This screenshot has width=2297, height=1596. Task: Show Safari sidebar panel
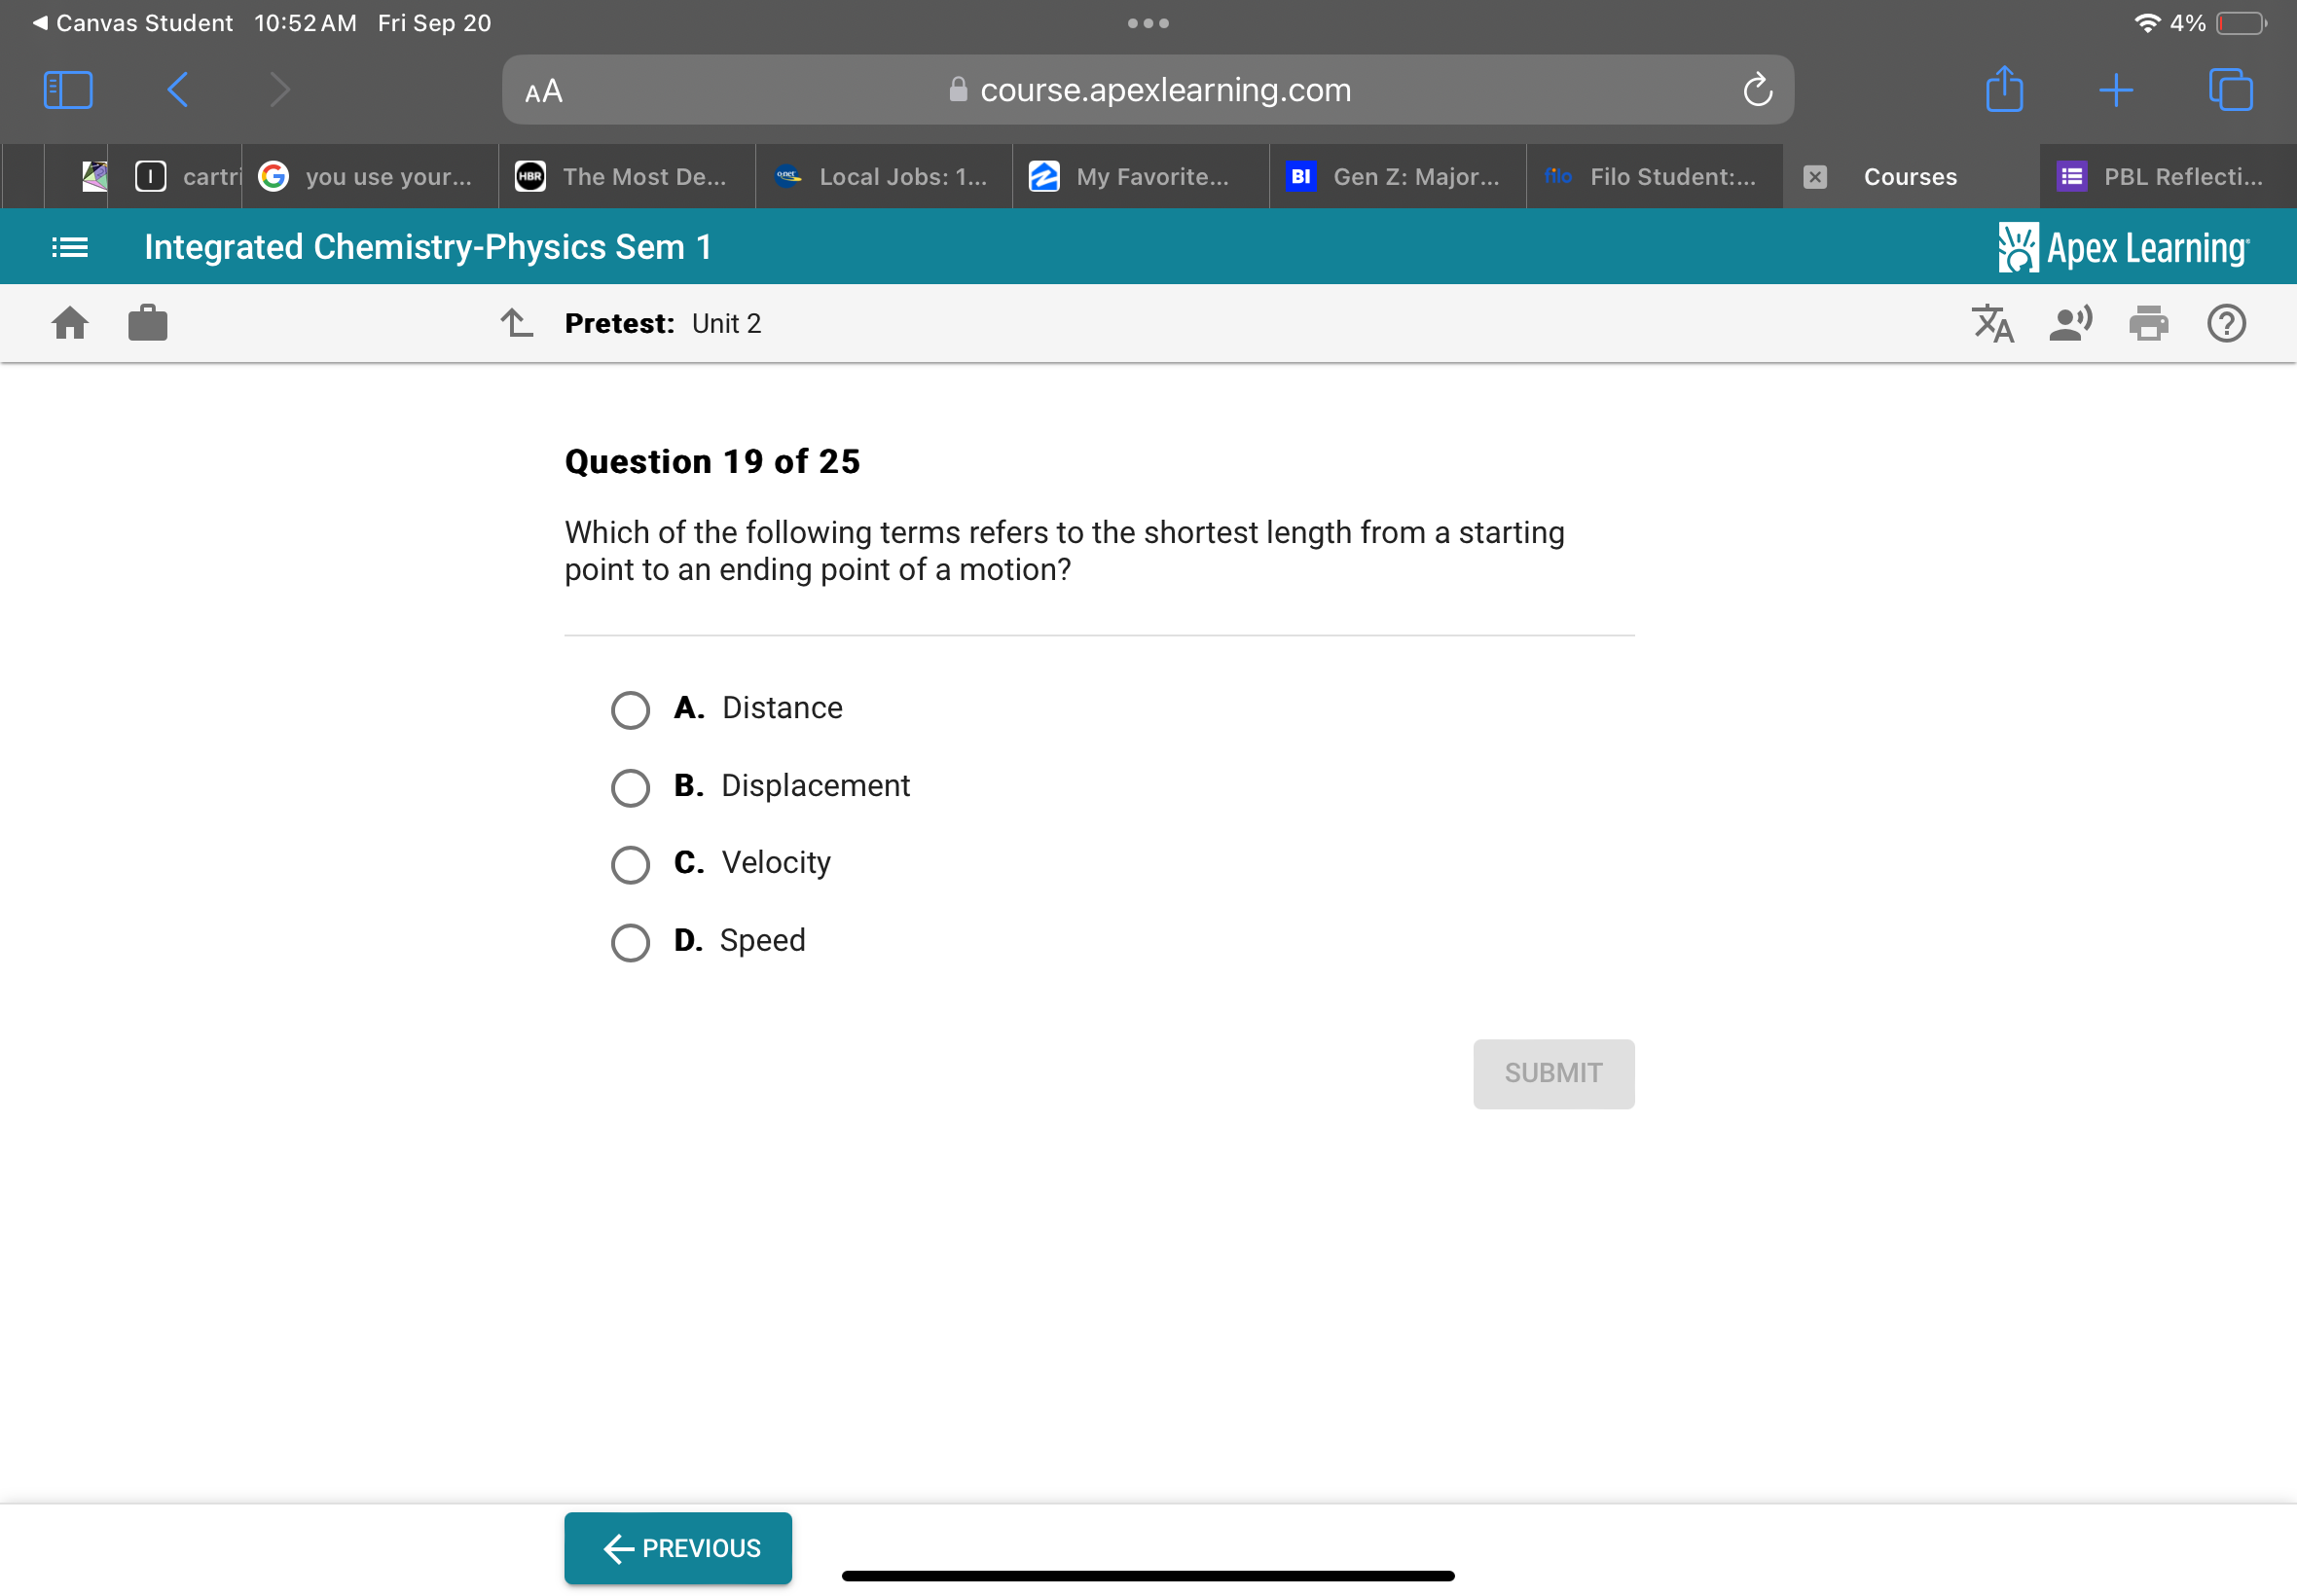click(68, 90)
